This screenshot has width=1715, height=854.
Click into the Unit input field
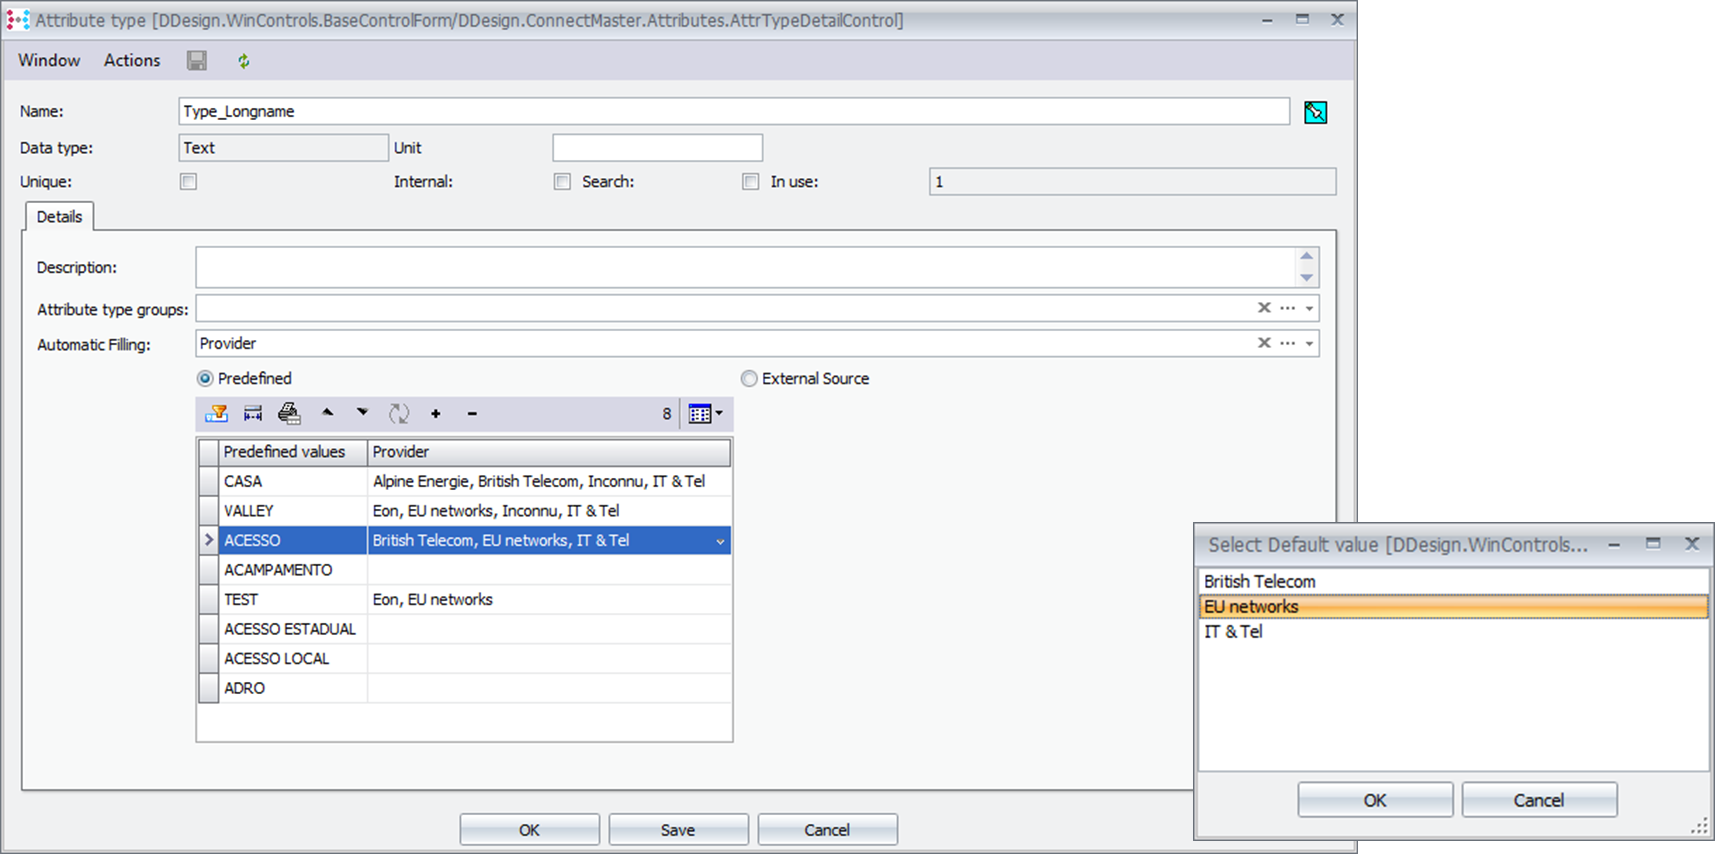click(x=657, y=148)
